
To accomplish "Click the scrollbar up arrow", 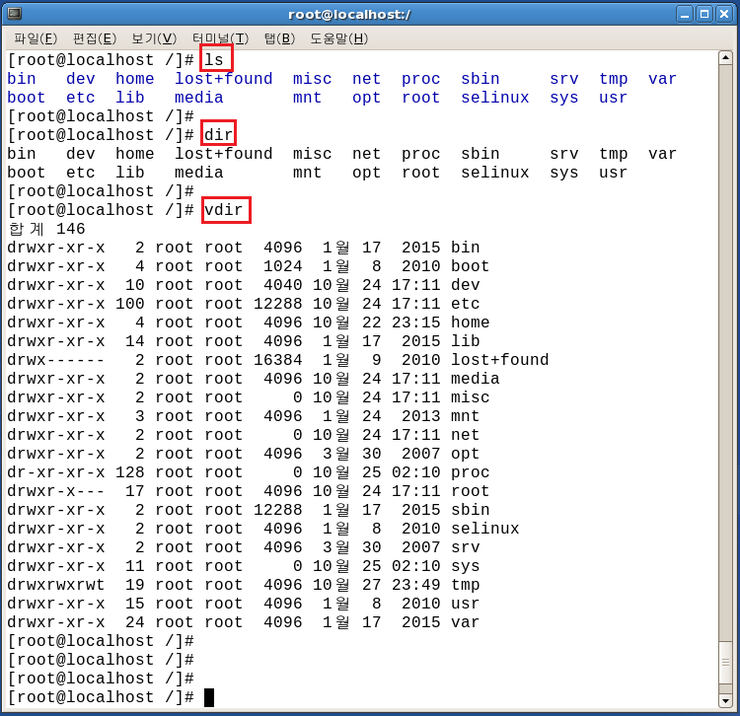I will click(x=725, y=58).
